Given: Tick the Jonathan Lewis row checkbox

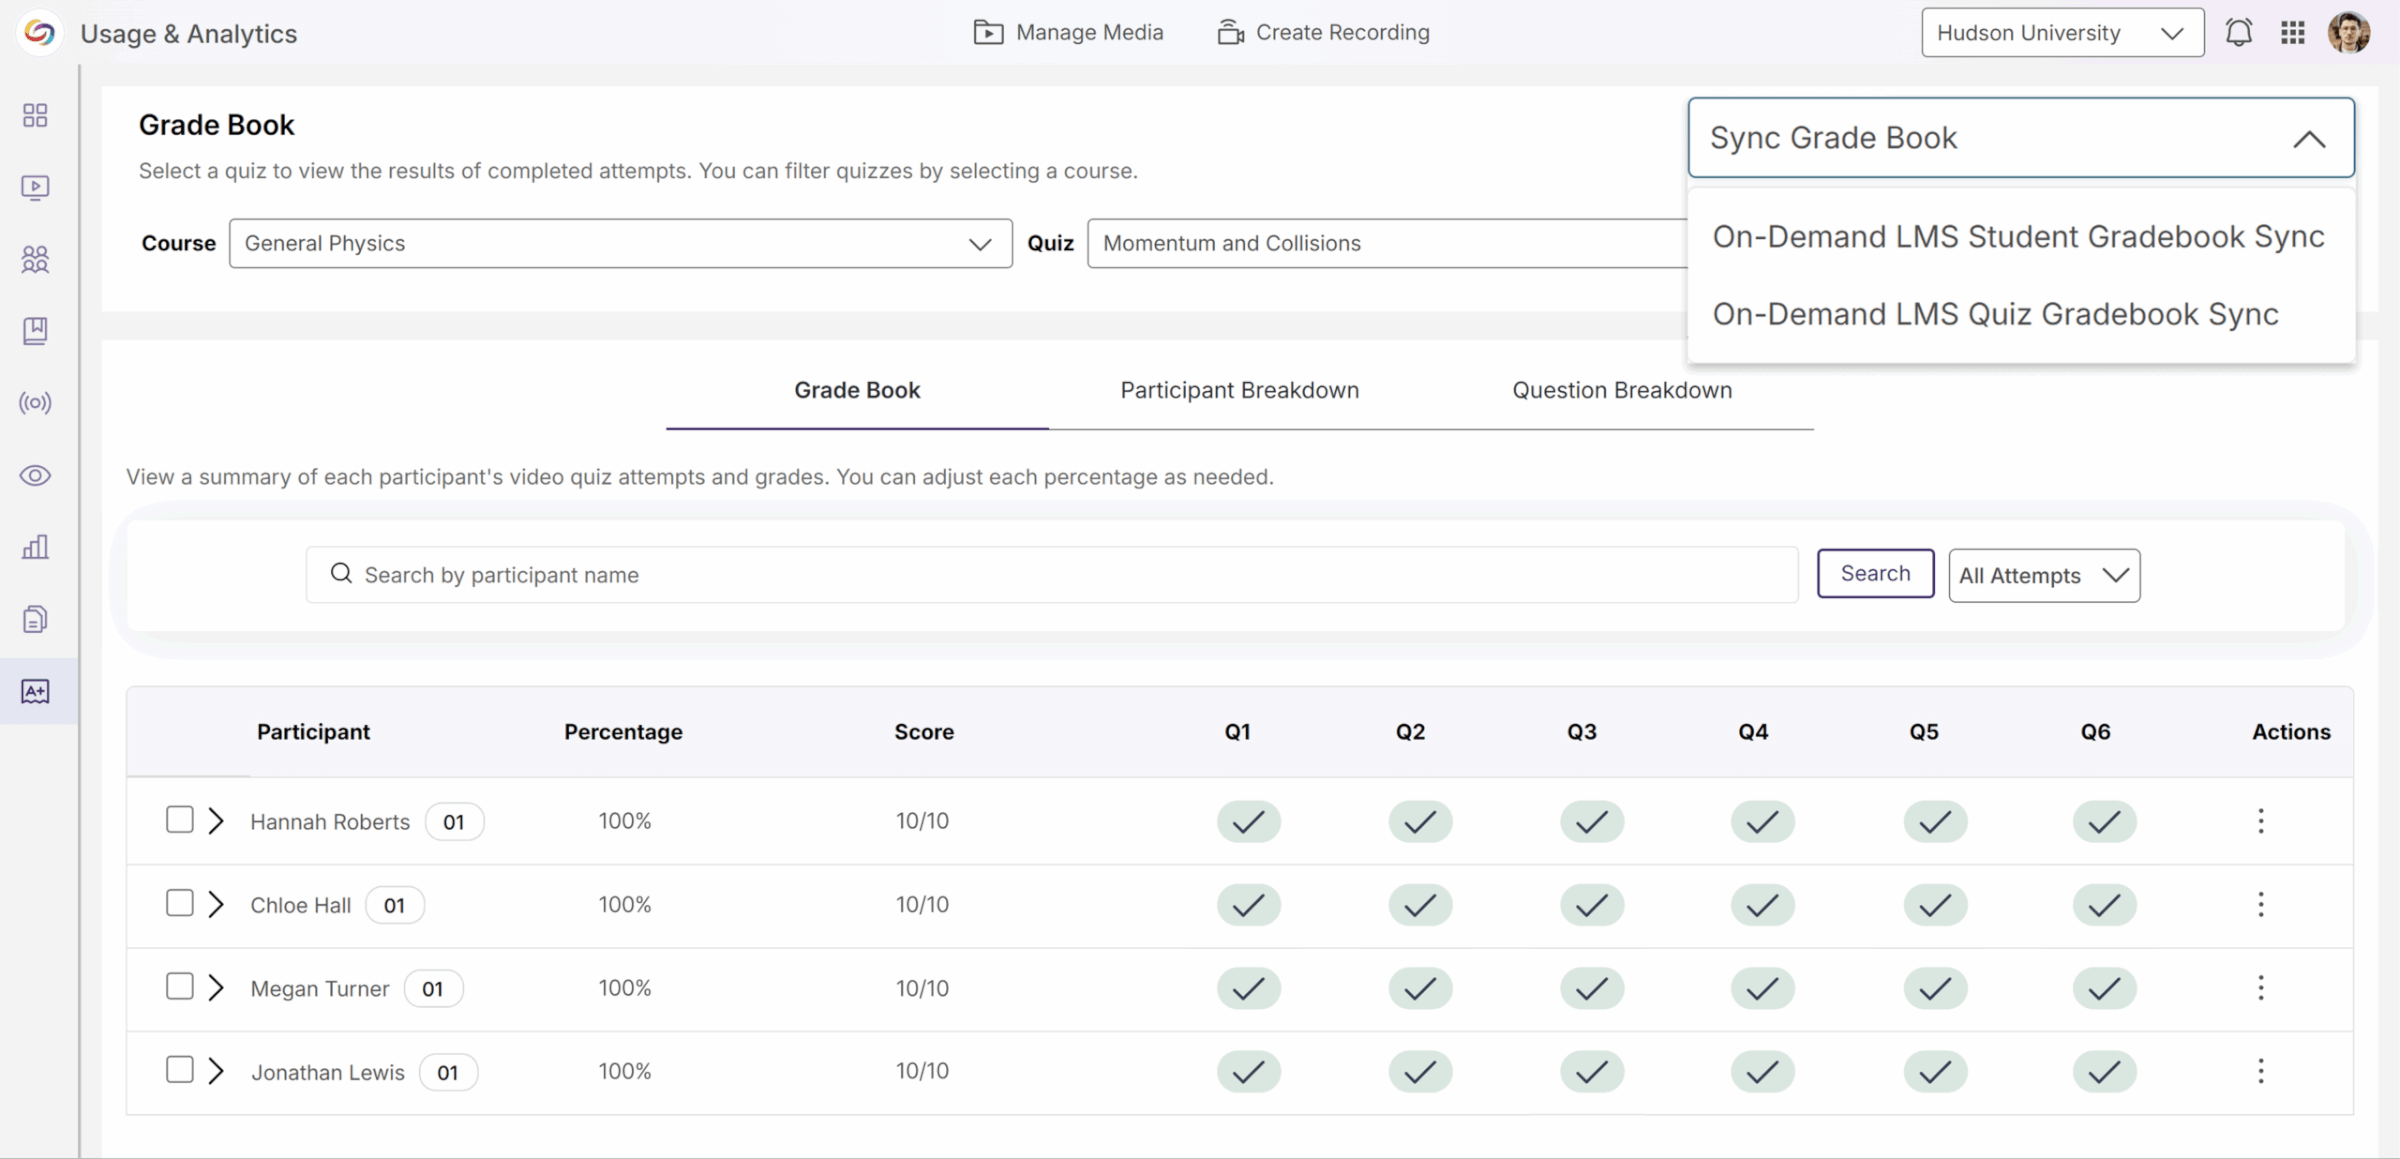Looking at the screenshot, I should [179, 1070].
